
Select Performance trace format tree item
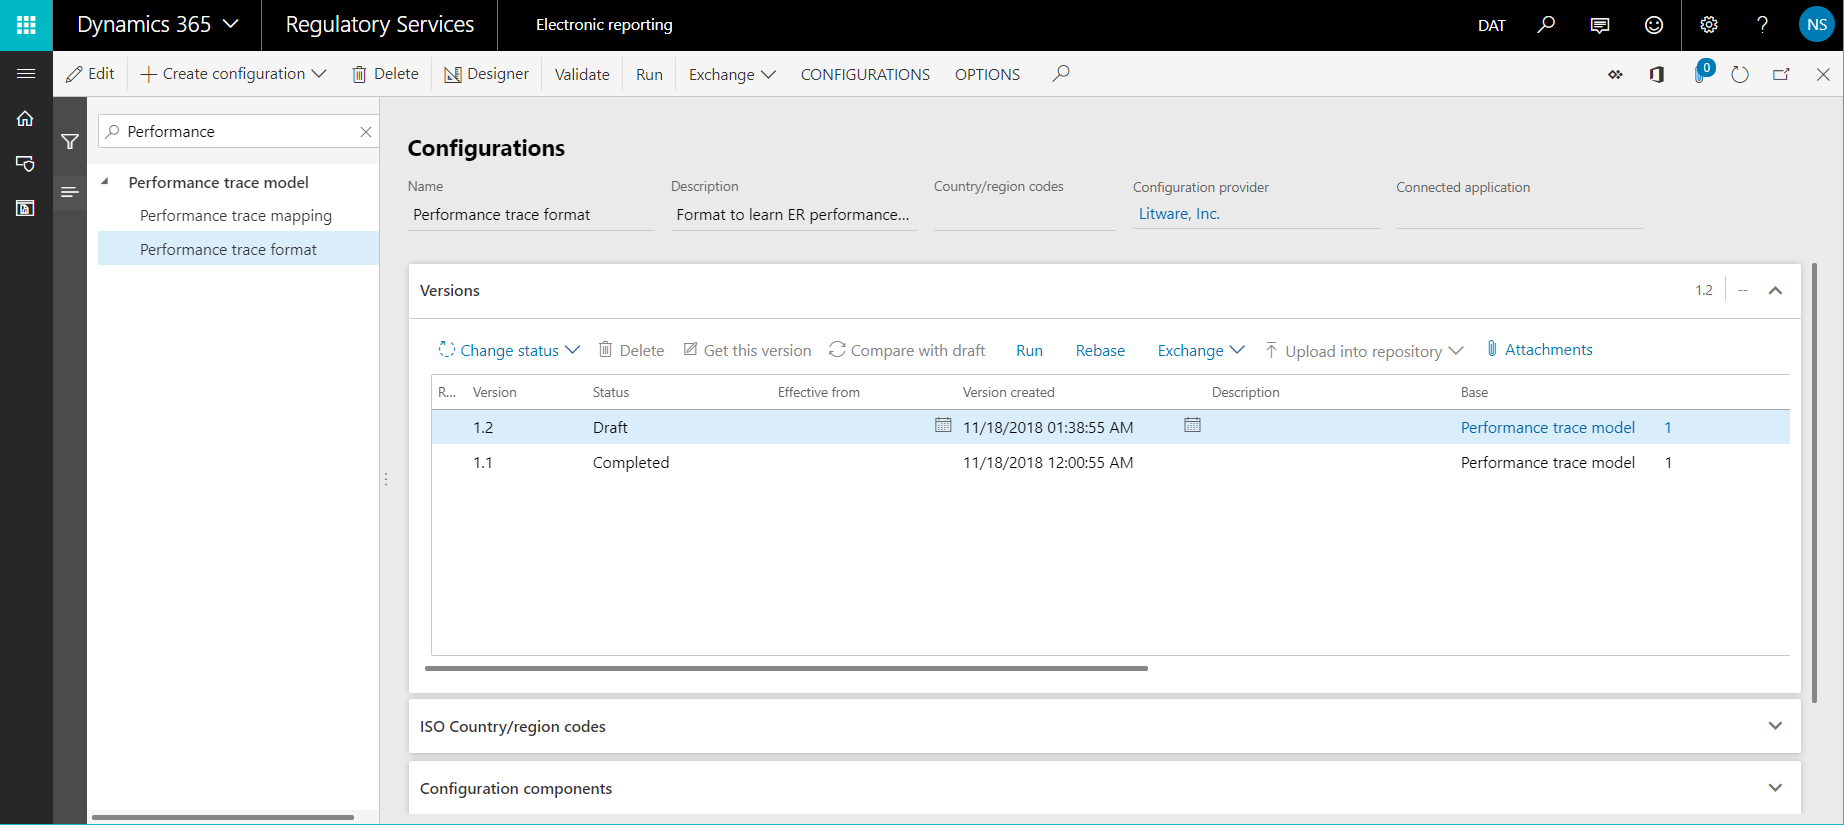click(x=228, y=249)
